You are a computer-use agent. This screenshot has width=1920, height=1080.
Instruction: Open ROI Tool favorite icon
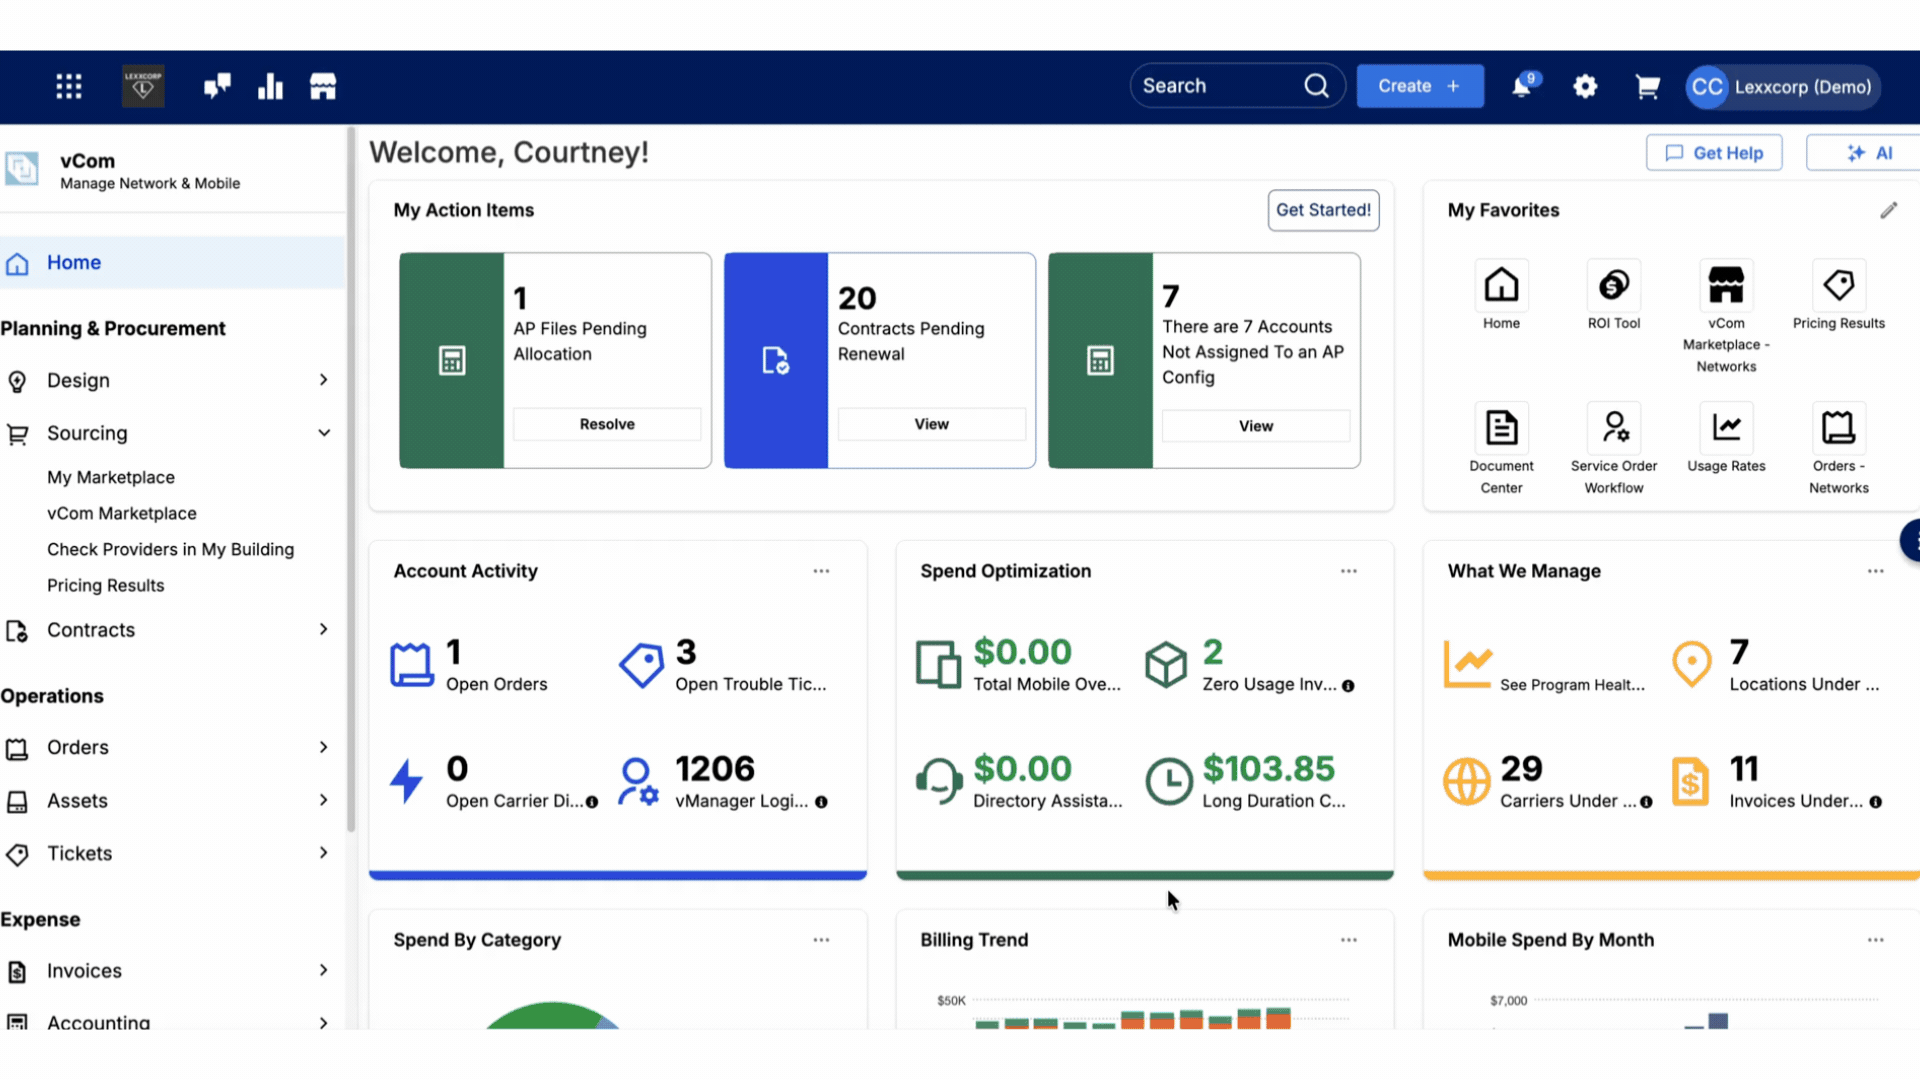click(1614, 285)
